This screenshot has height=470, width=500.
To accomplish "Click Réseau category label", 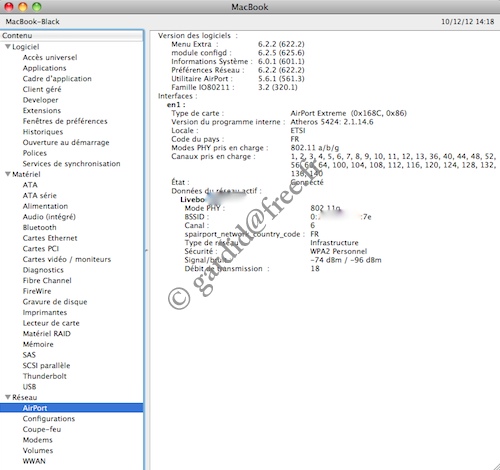I will (25, 397).
